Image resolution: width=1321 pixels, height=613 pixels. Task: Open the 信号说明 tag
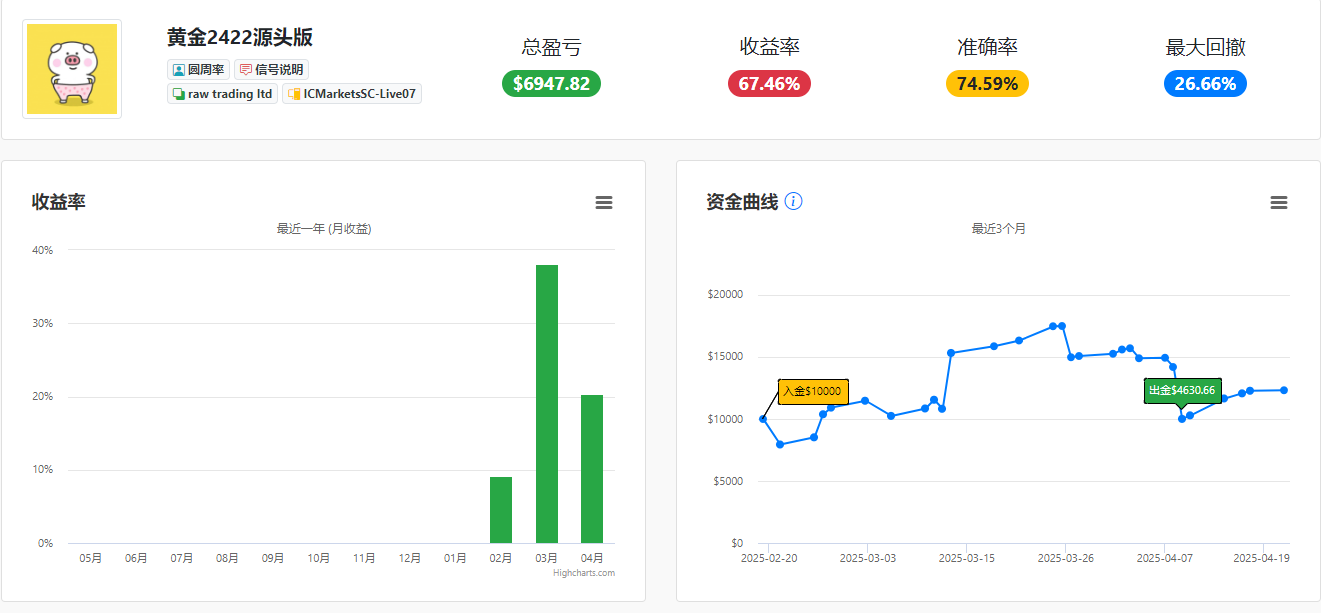pos(271,70)
